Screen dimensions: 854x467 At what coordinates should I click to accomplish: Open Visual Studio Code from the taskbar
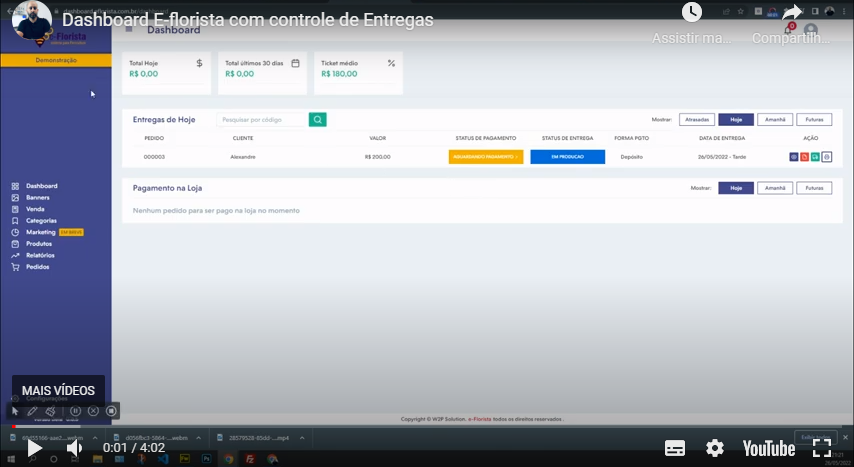click(163, 459)
